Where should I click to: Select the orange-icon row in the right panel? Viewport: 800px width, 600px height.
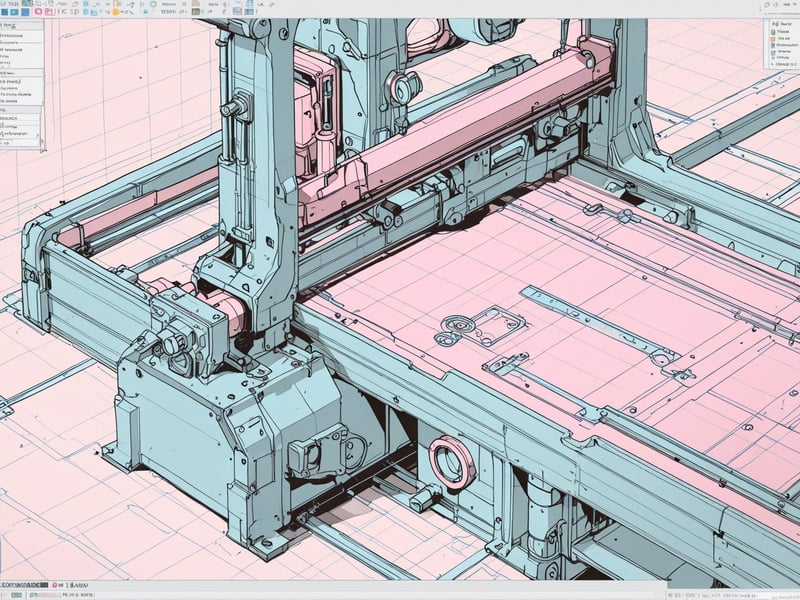coord(782,38)
